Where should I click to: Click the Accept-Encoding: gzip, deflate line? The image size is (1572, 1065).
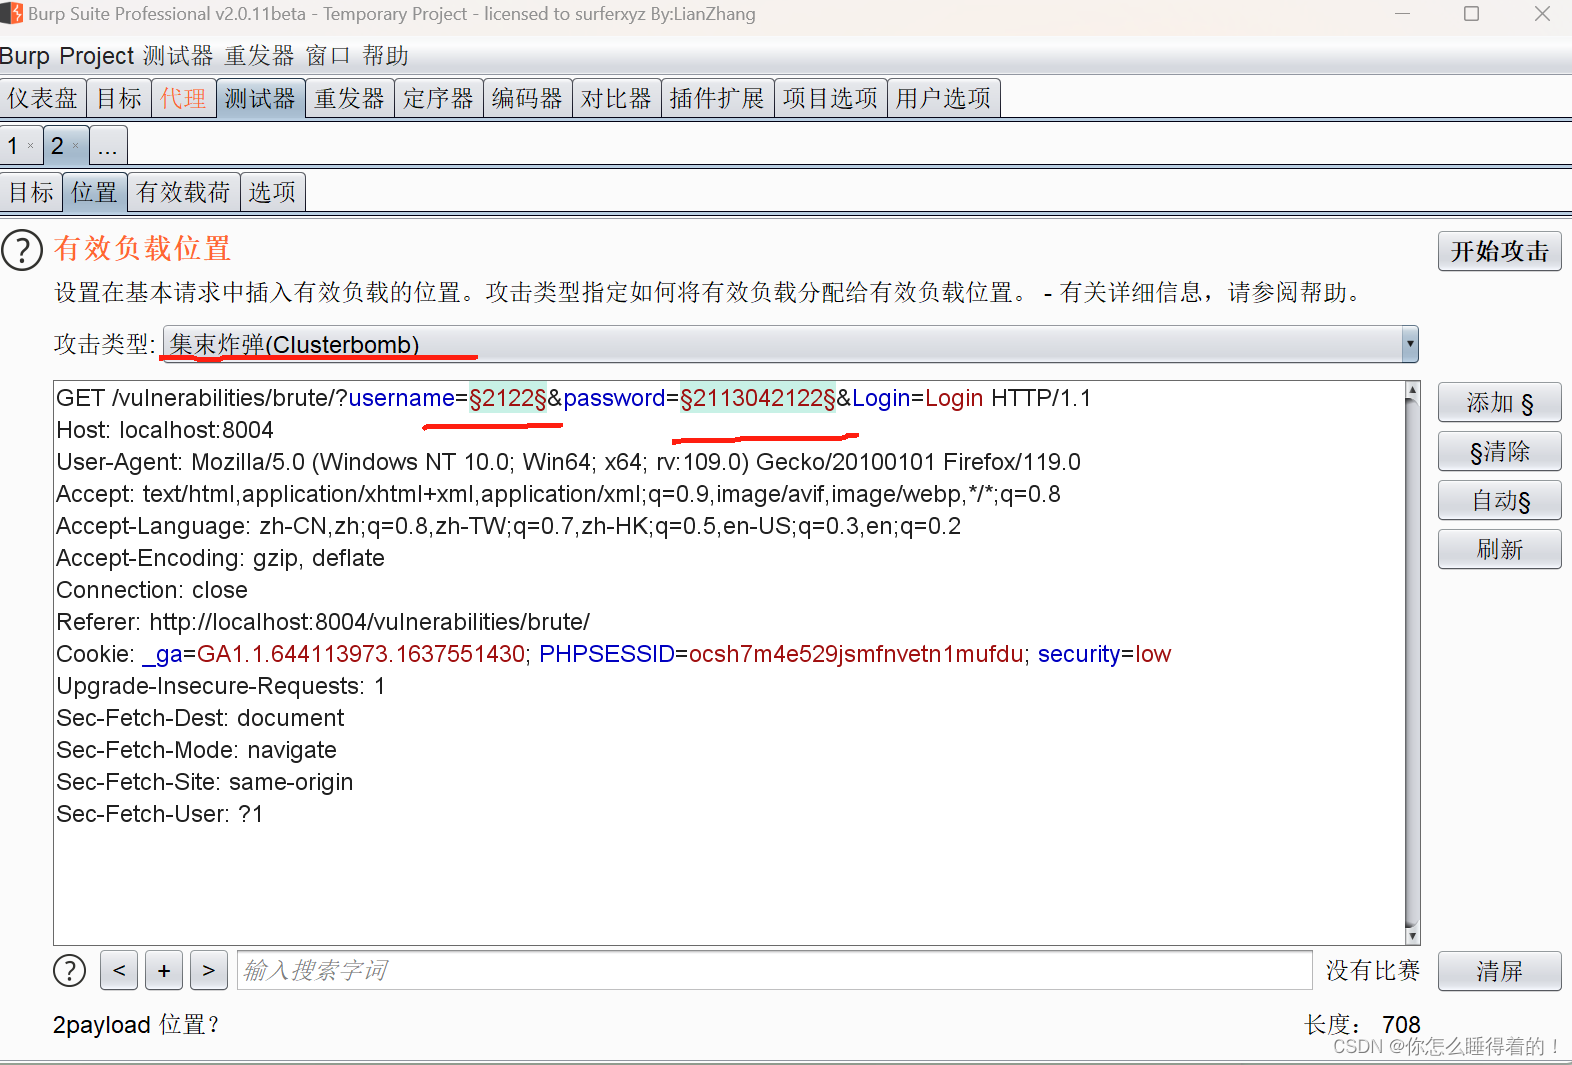[220, 558]
